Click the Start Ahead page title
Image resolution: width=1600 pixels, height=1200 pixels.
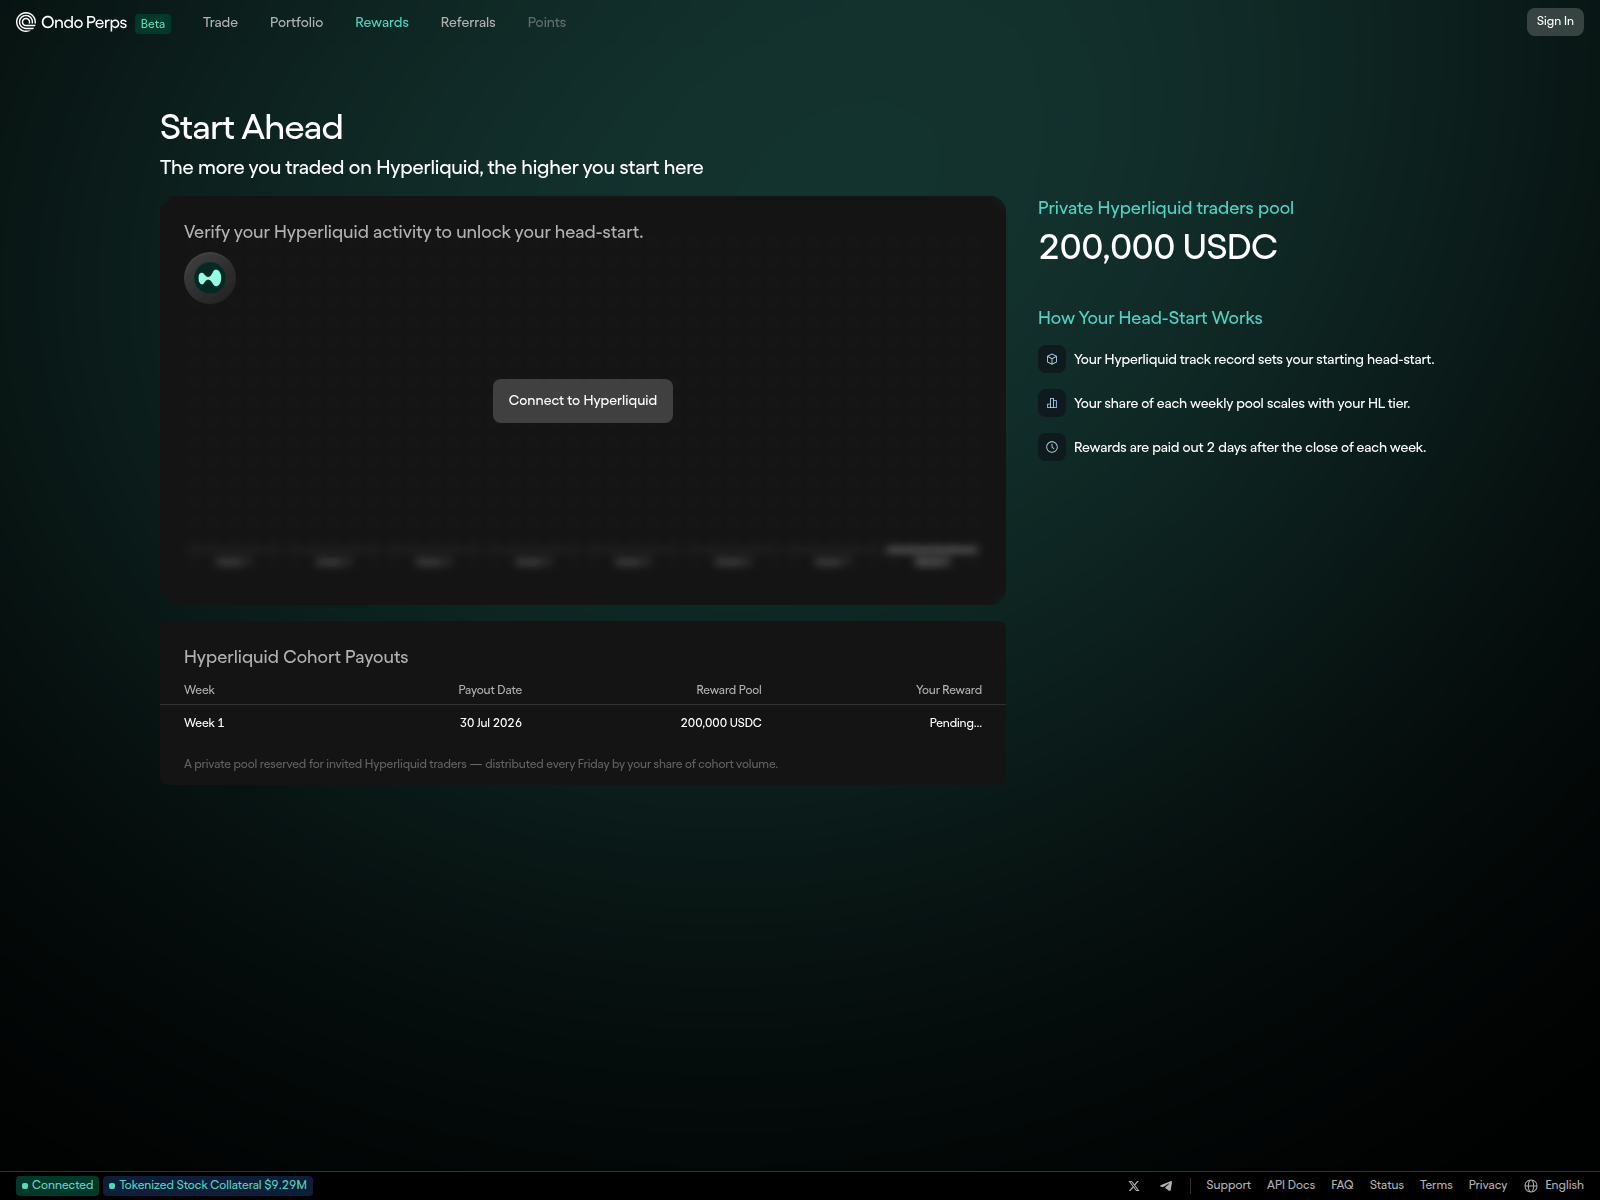click(x=251, y=128)
